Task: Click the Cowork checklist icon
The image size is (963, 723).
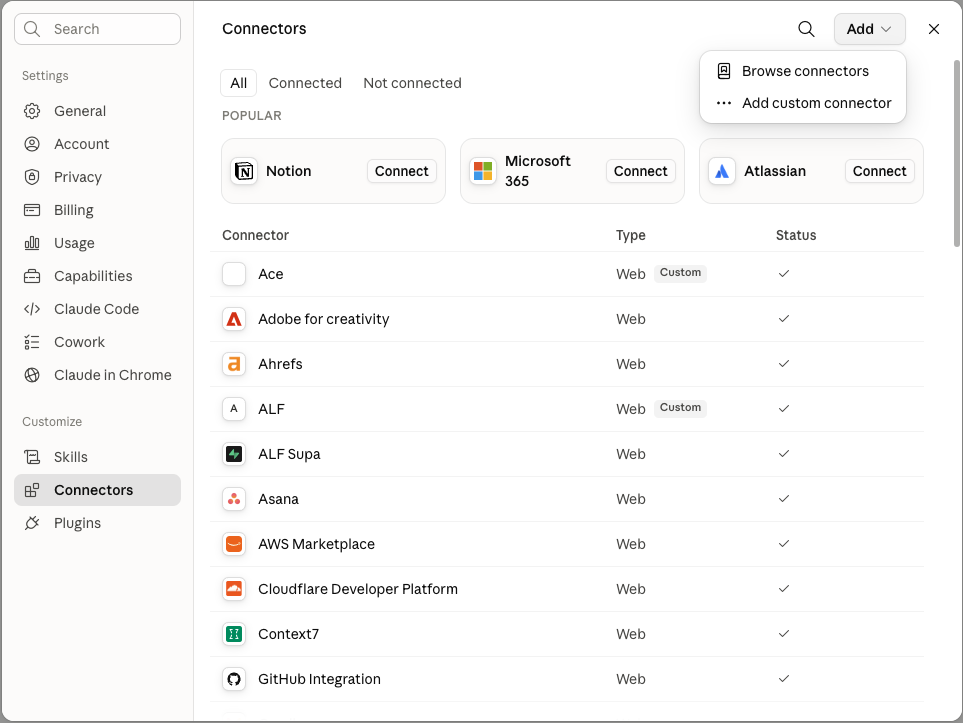Action: point(32,342)
